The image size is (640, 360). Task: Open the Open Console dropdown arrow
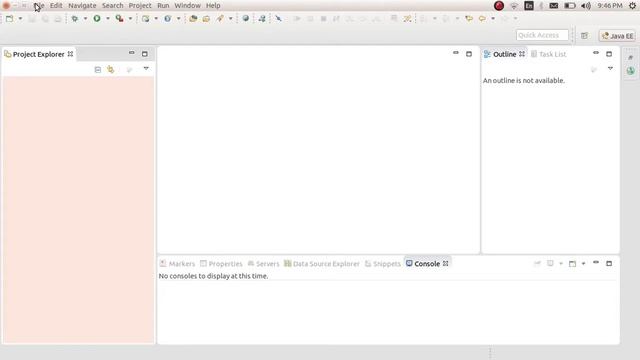pyautogui.click(x=583, y=264)
